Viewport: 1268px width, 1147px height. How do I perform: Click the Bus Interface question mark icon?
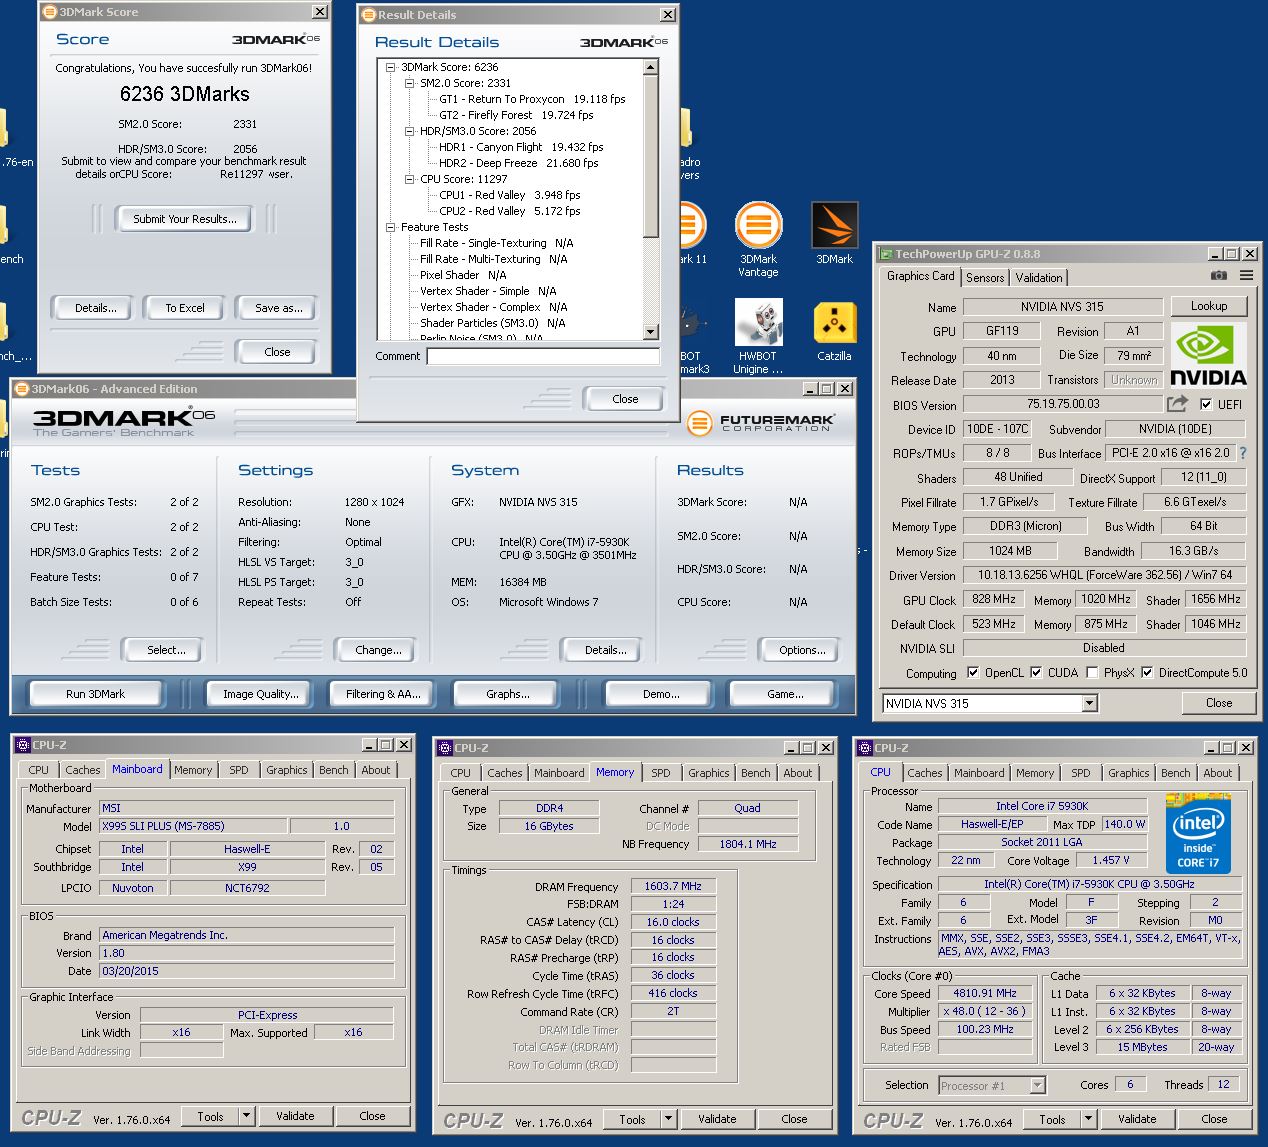pyautogui.click(x=1243, y=453)
